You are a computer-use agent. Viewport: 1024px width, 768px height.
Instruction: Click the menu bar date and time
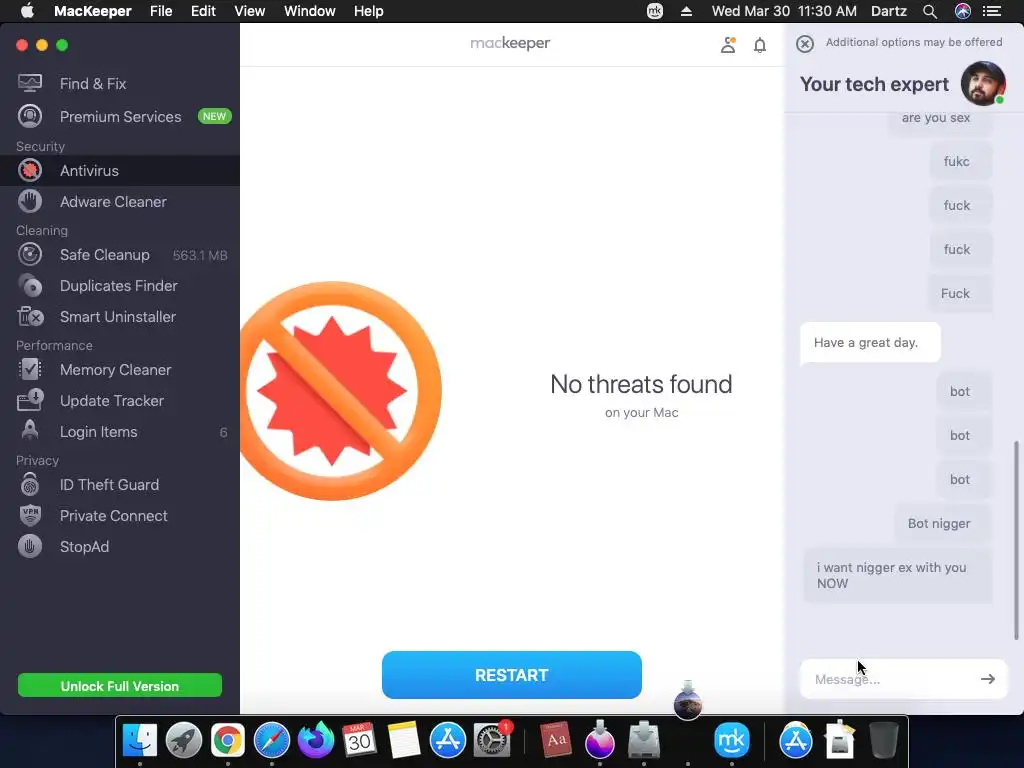784,11
